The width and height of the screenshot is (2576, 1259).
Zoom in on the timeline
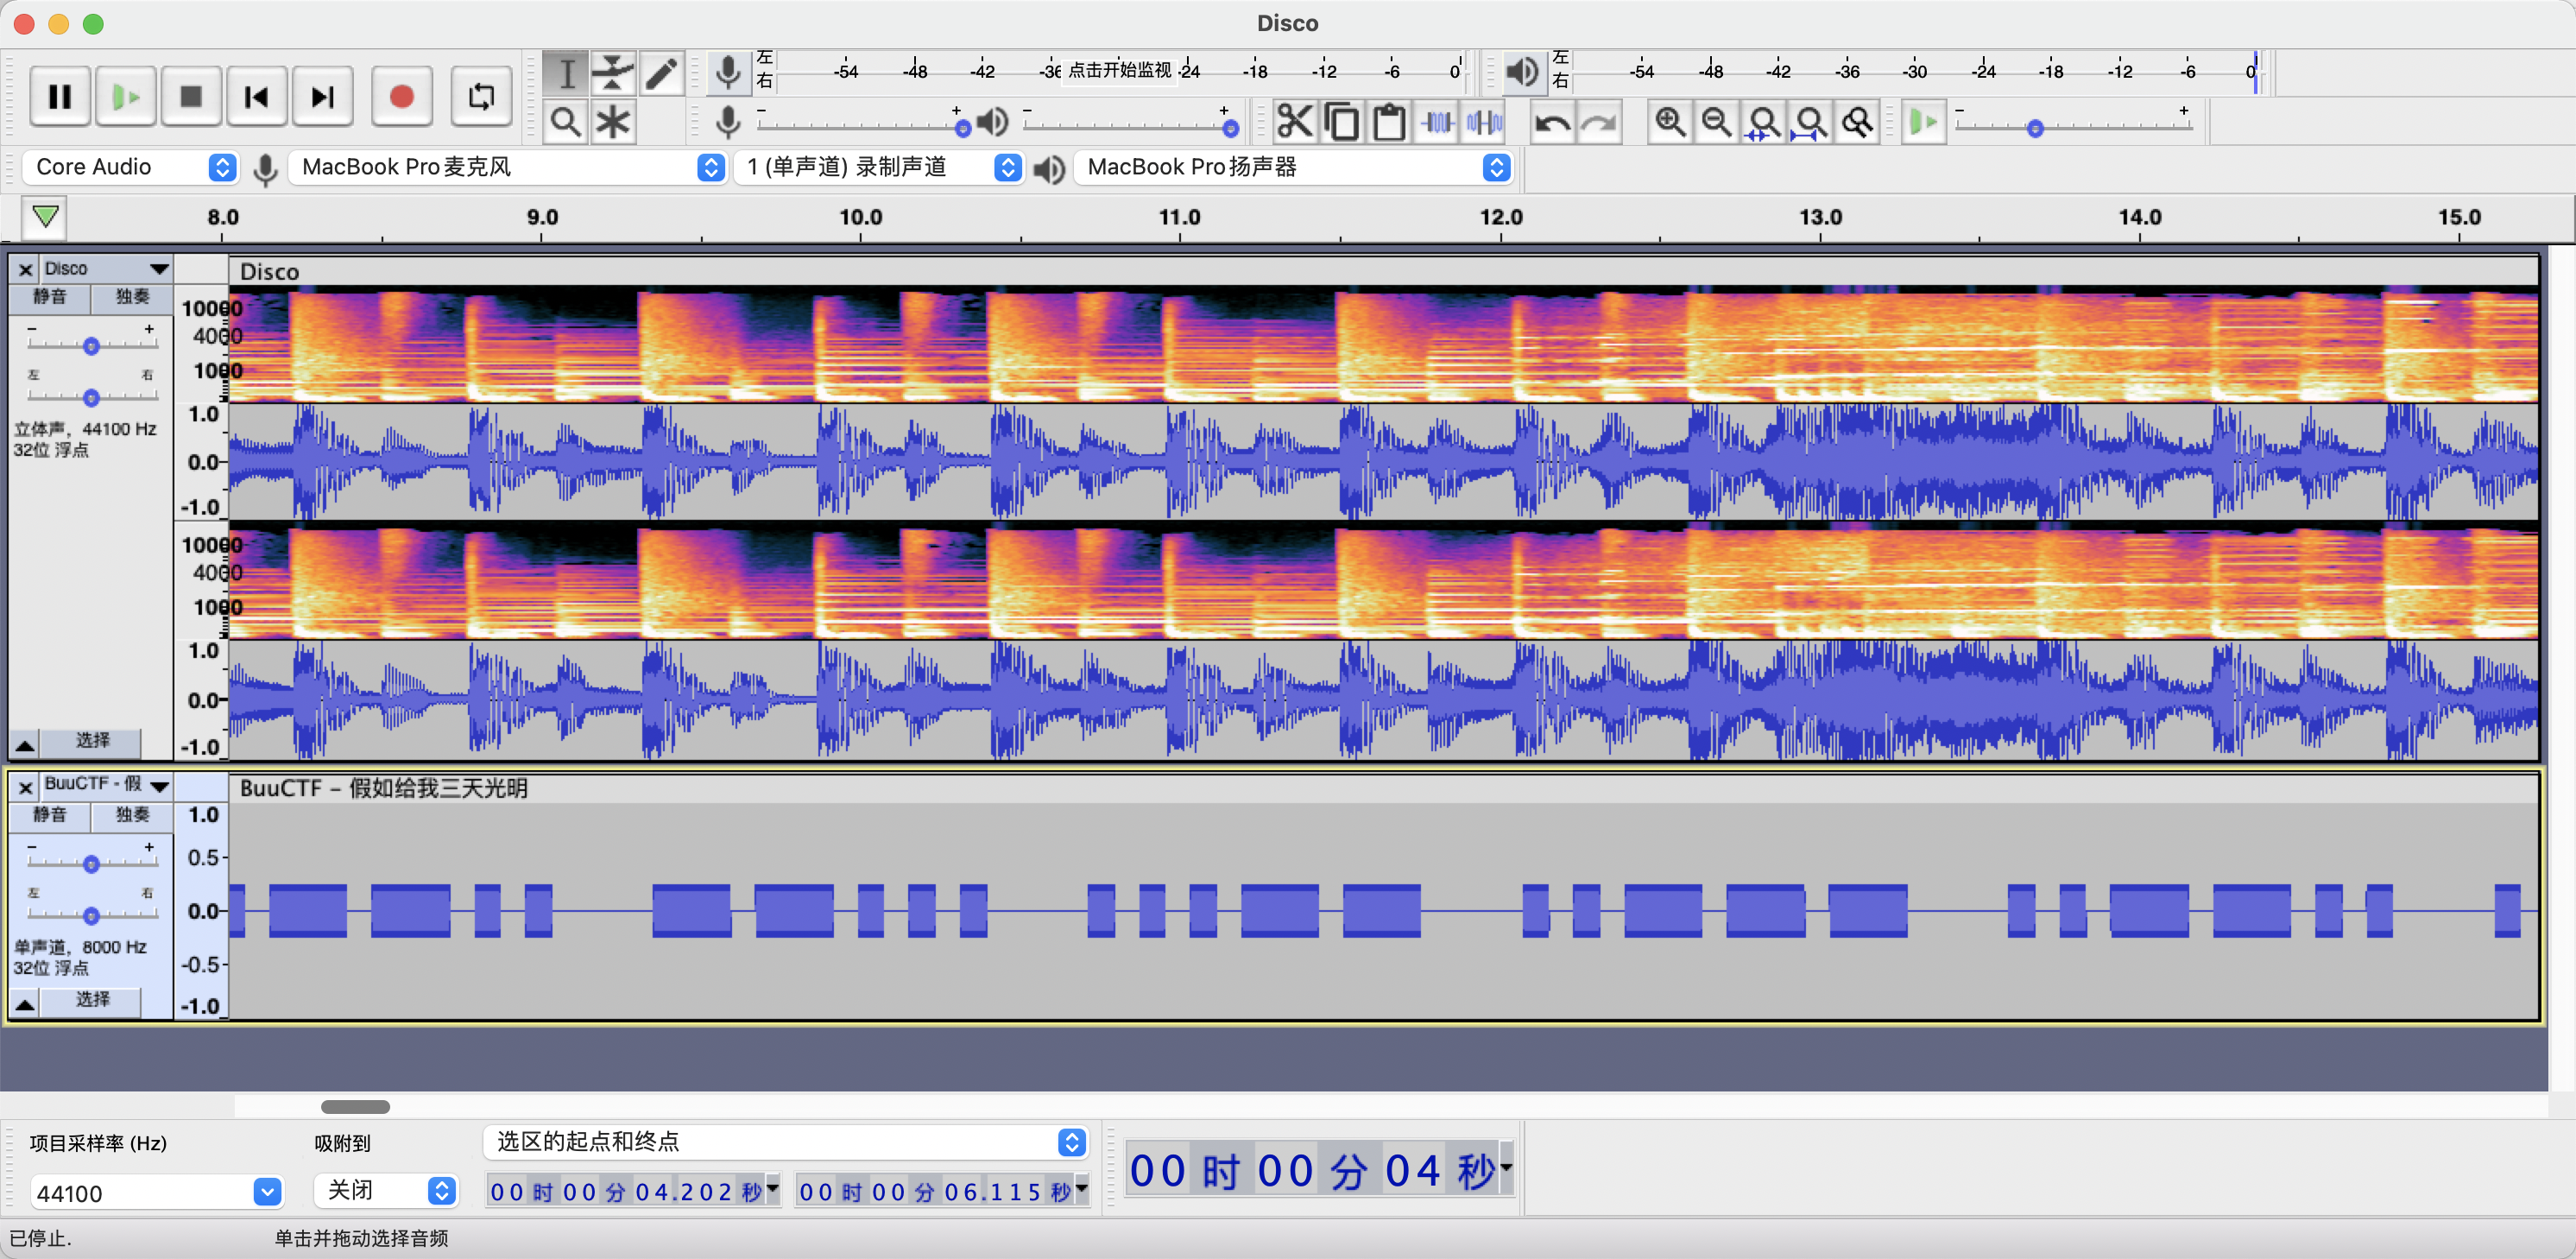[1669, 122]
